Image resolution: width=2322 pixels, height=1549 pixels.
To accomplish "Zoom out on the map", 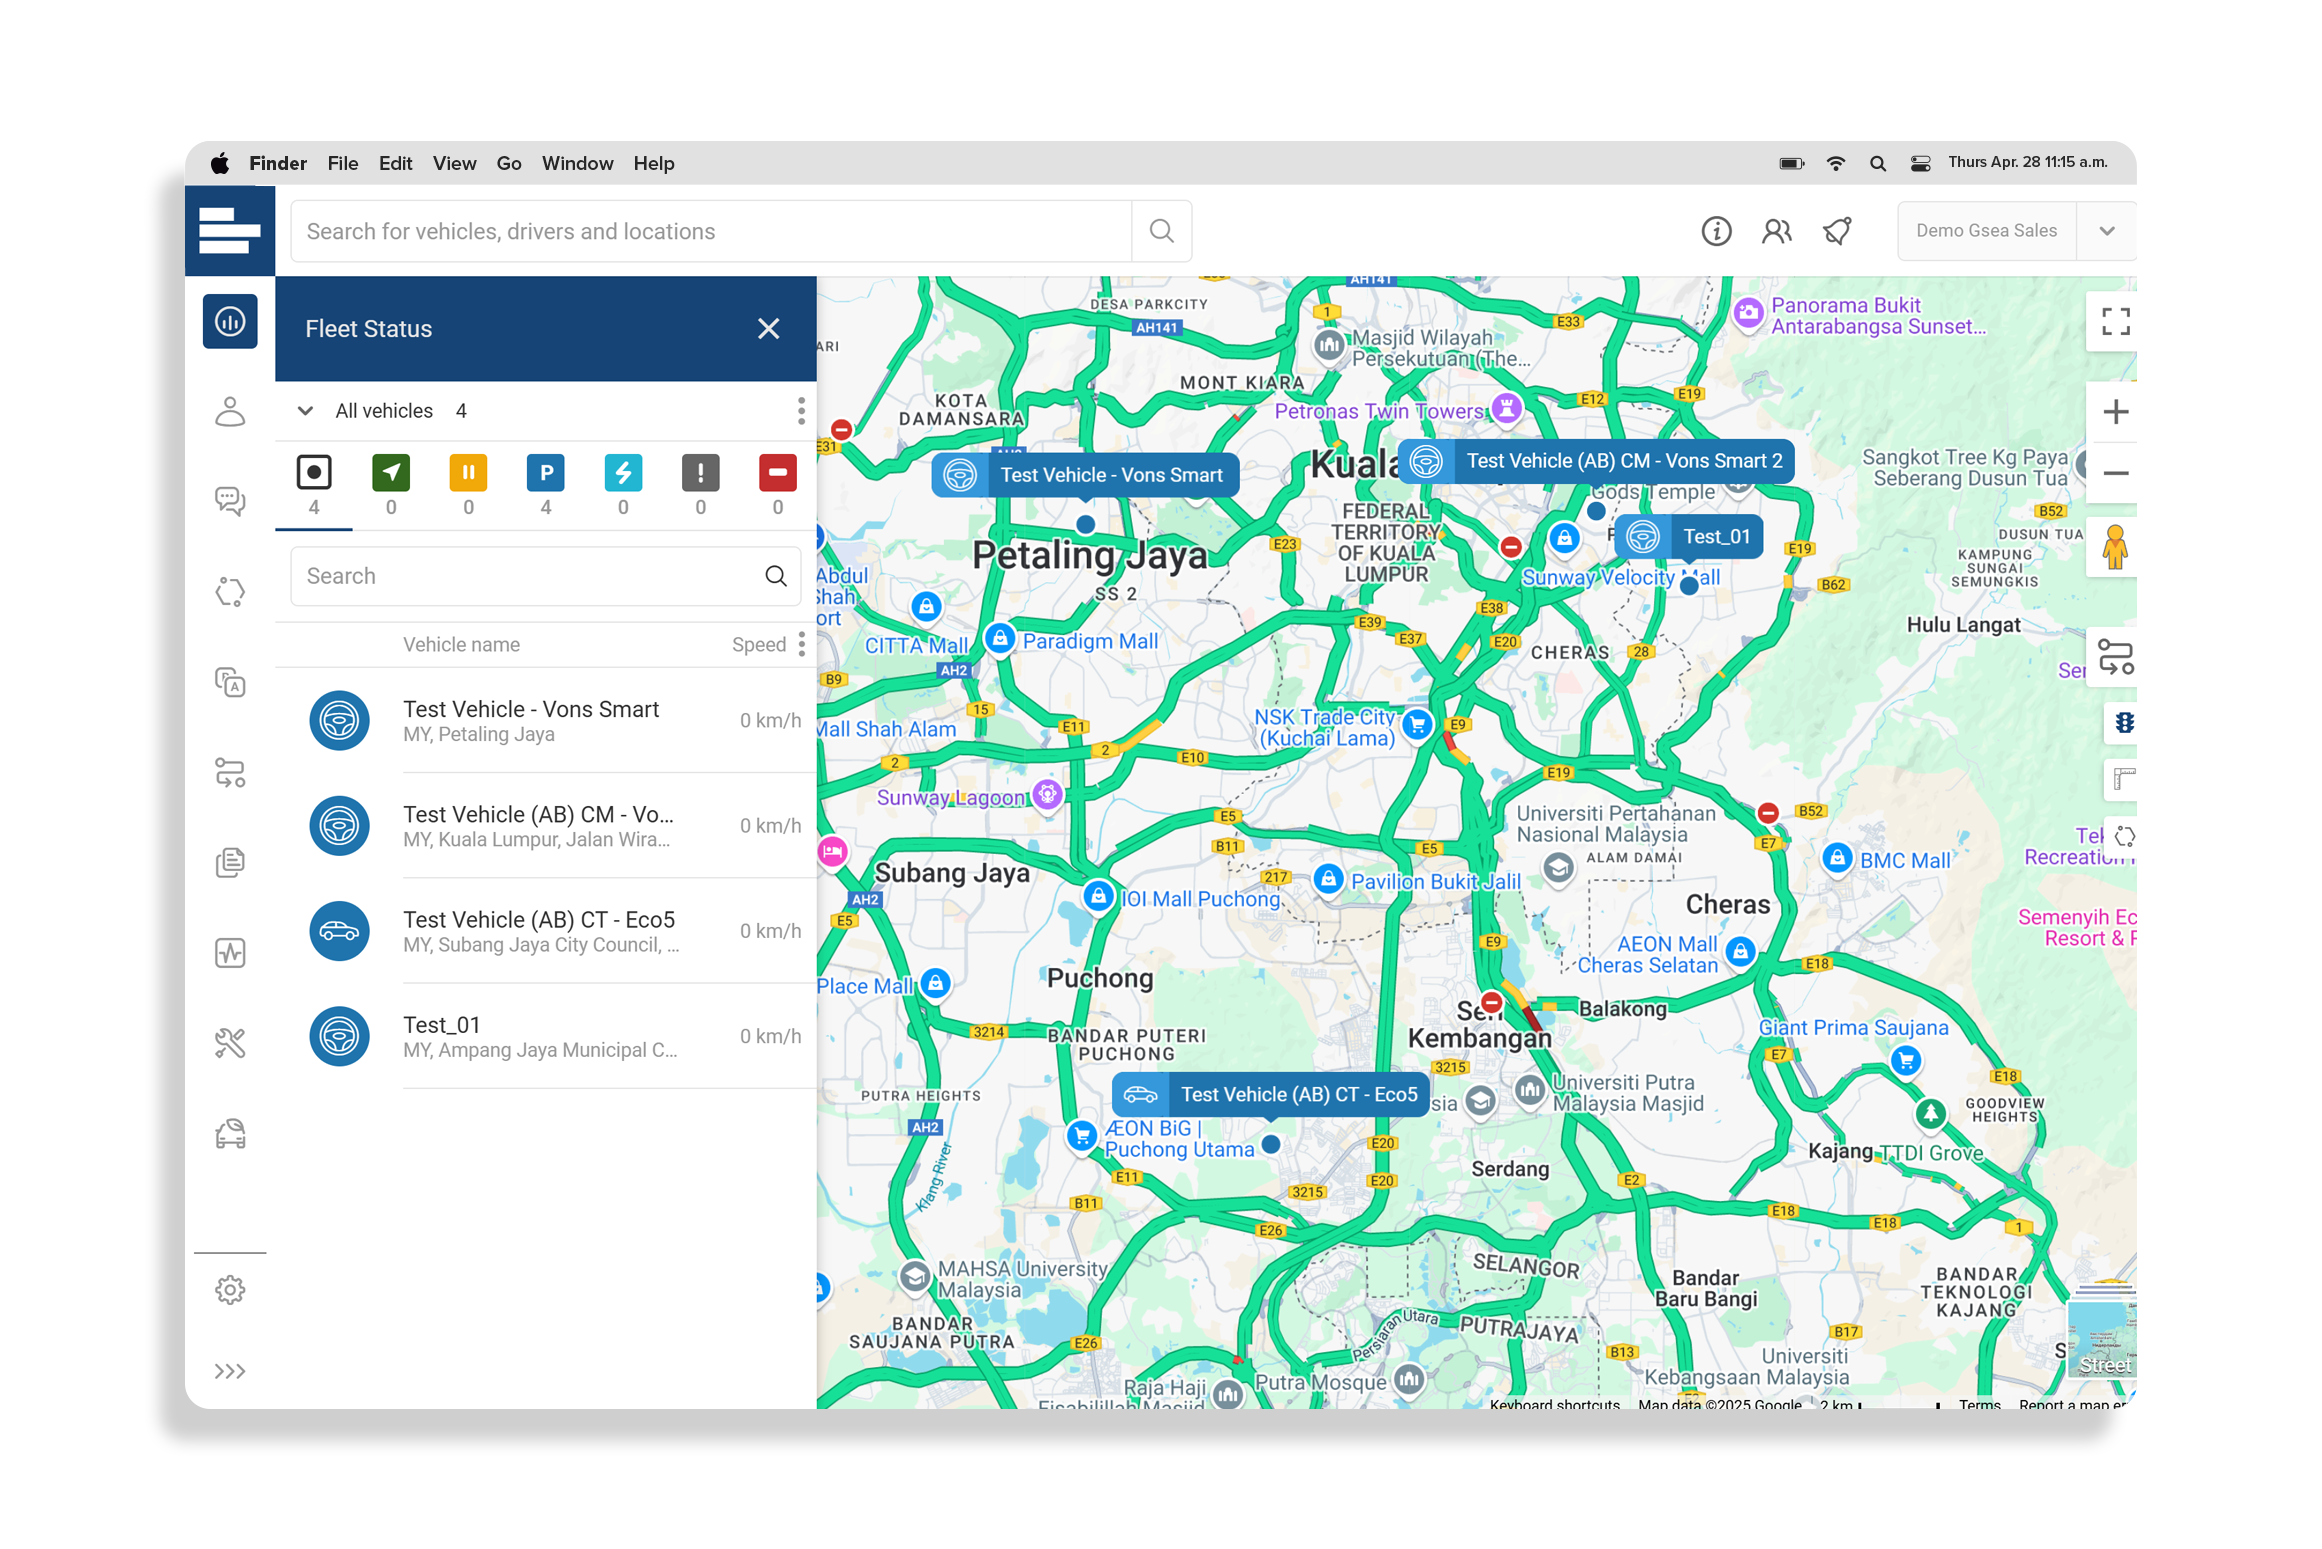I will (2115, 473).
